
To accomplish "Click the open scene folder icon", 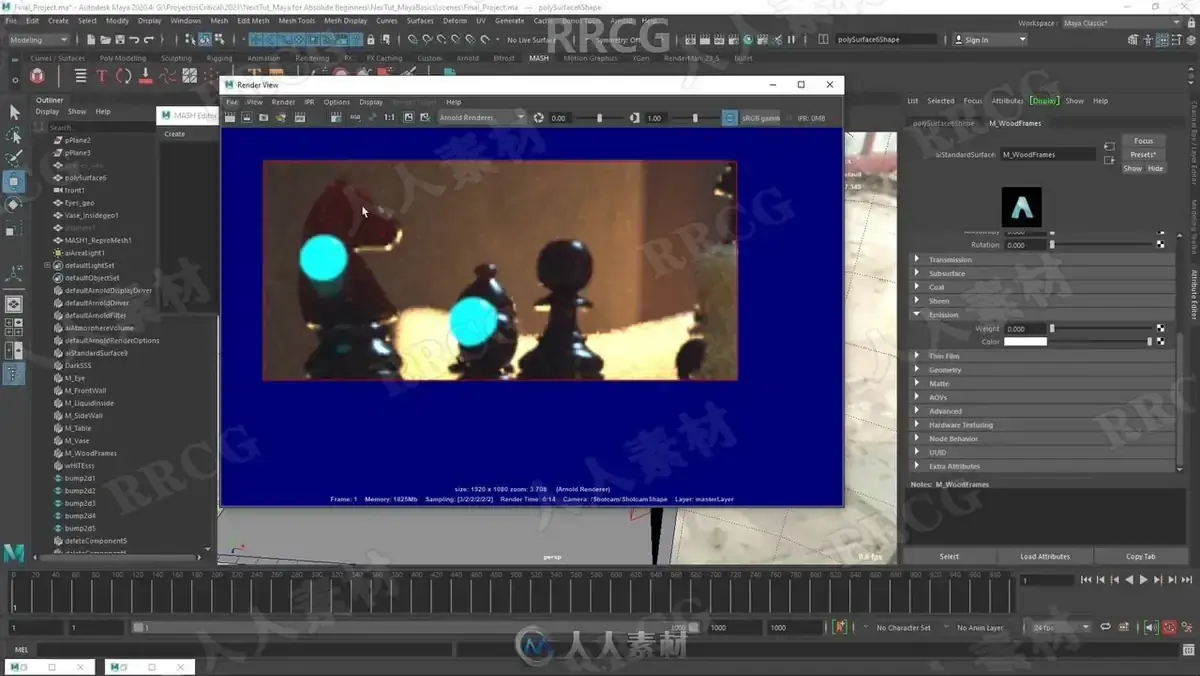I will [106, 40].
